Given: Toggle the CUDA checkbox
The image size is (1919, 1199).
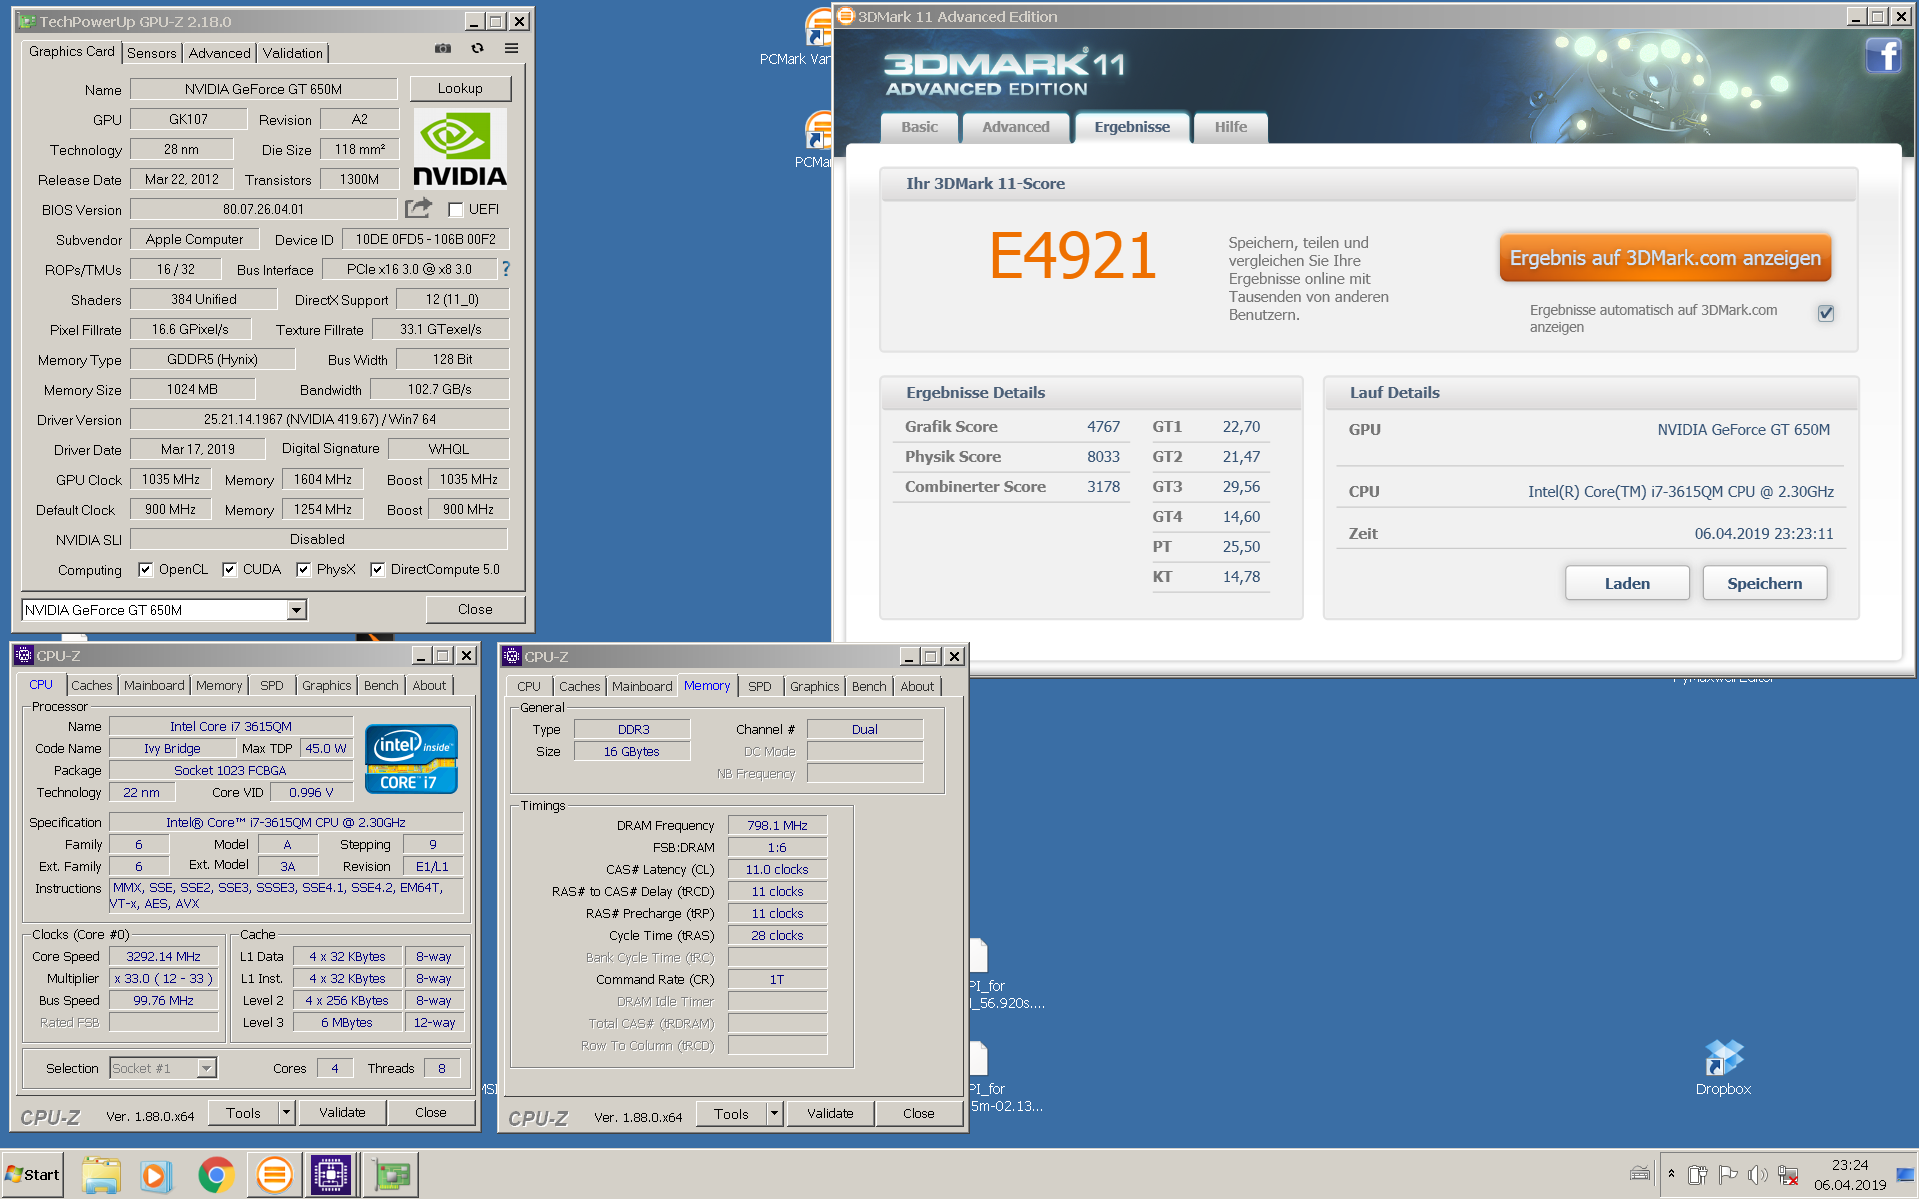Looking at the screenshot, I should click(x=230, y=569).
